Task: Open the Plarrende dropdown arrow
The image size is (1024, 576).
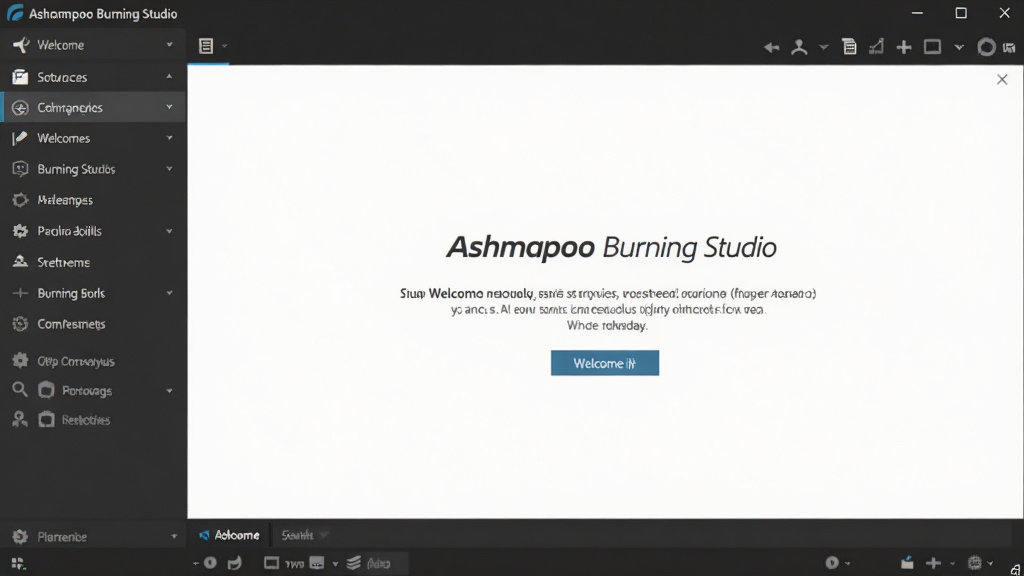Action: [x=174, y=537]
